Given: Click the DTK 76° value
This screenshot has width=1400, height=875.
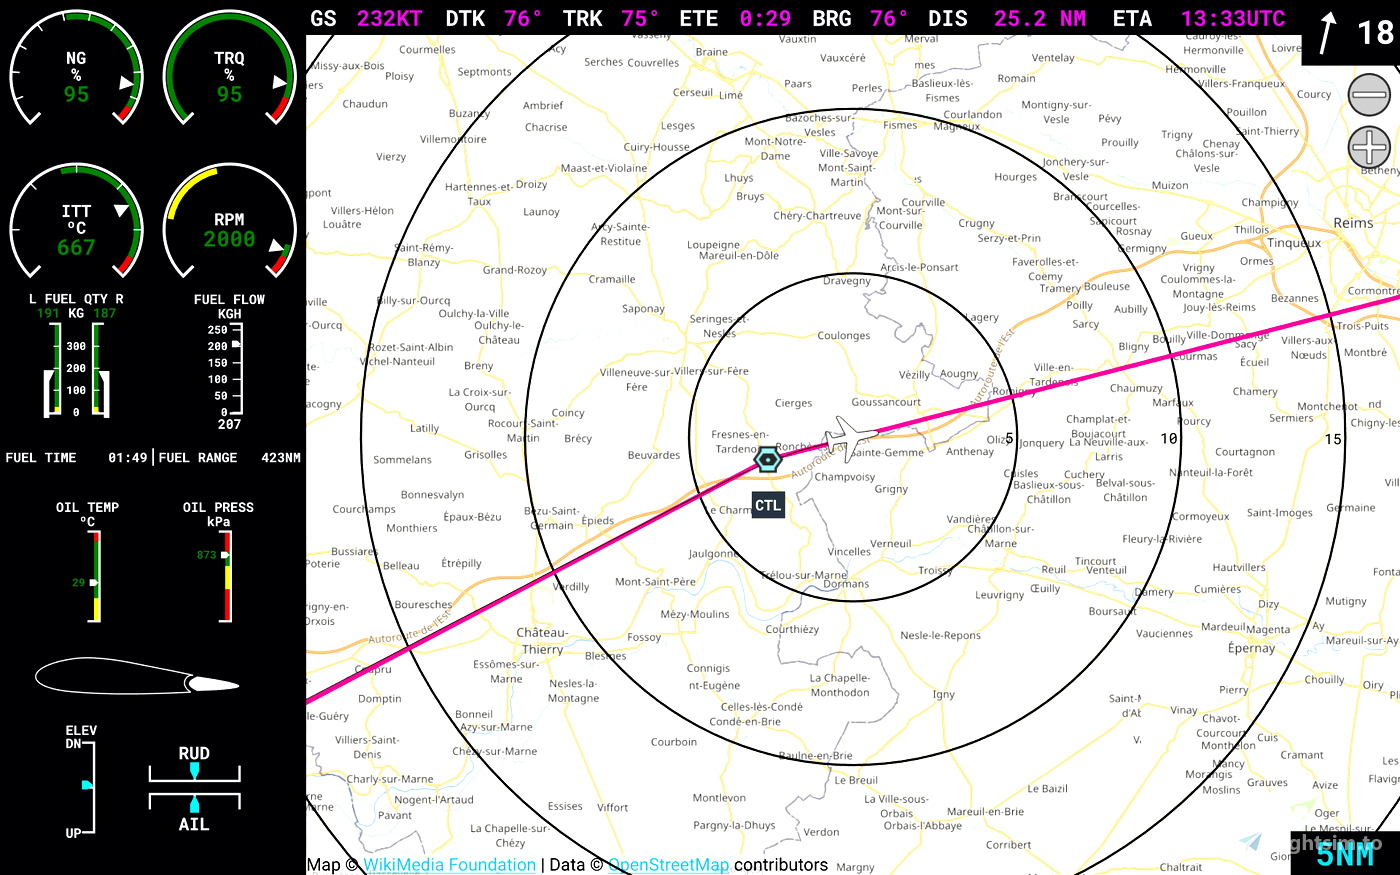Looking at the screenshot, I should pos(523,18).
